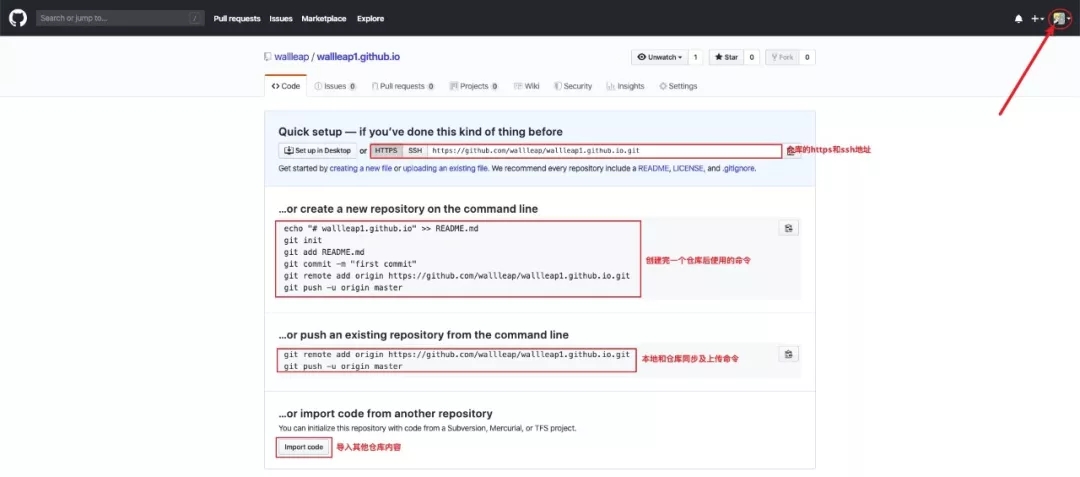Open the Settings tab with gear icon
This screenshot has height=477, width=1080.
(x=678, y=86)
